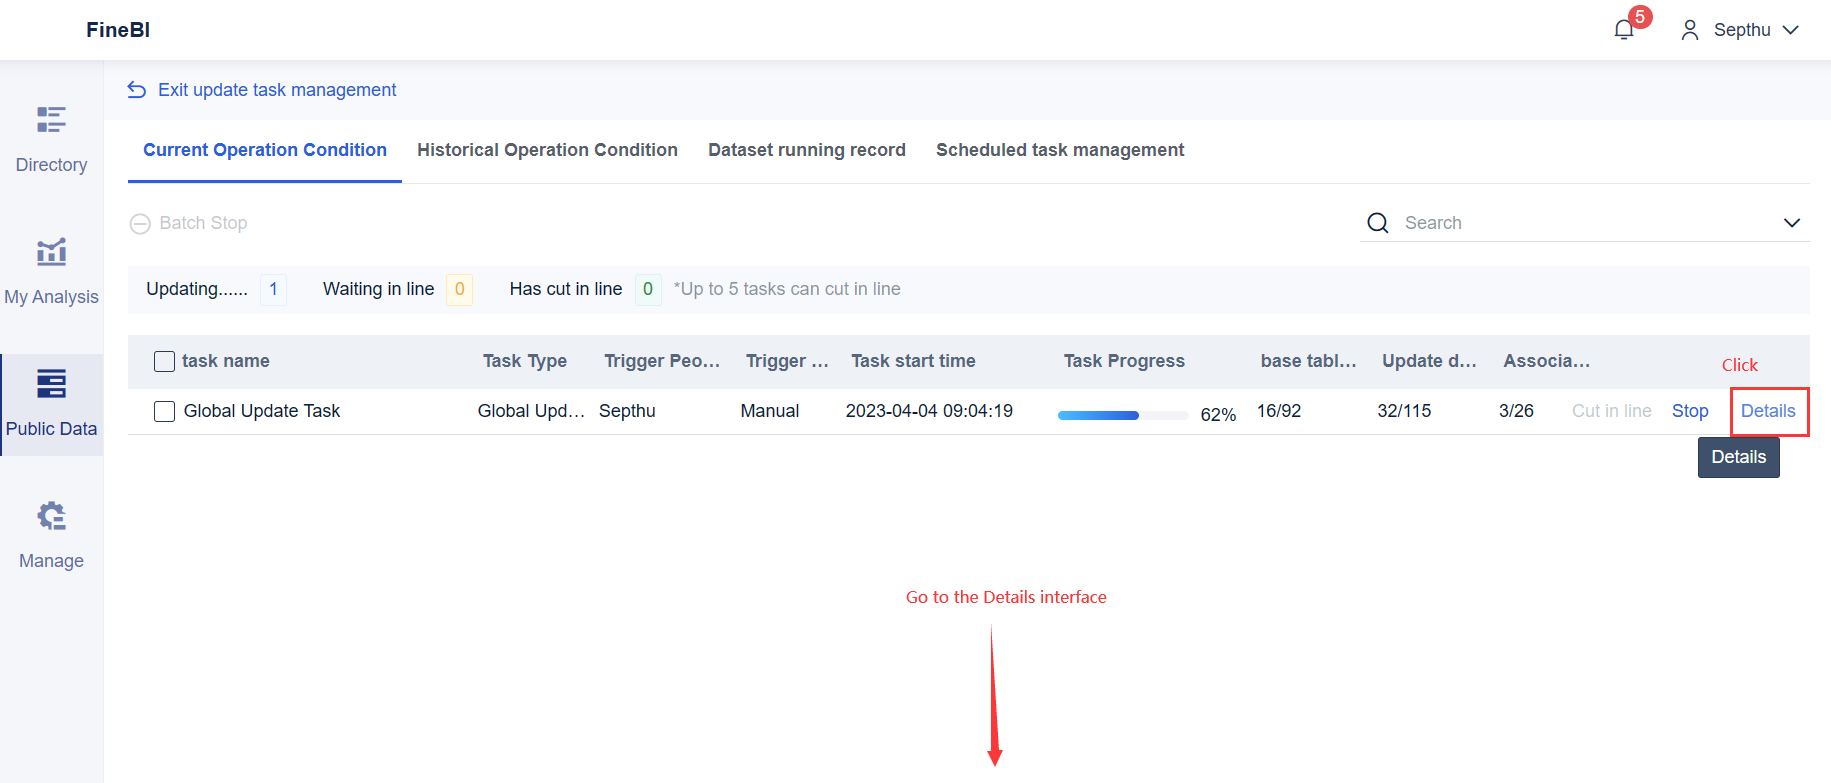Tick the Global Update Task row checkbox
This screenshot has width=1831, height=783.
pyautogui.click(x=165, y=411)
